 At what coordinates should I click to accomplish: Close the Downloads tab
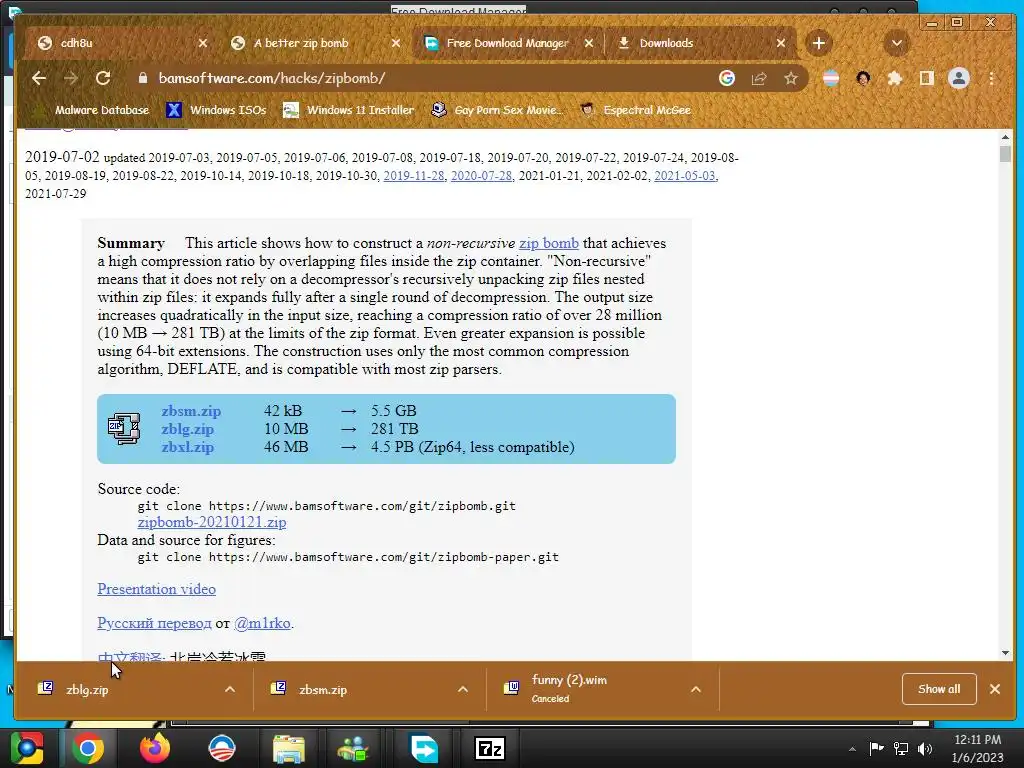click(x=780, y=43)
